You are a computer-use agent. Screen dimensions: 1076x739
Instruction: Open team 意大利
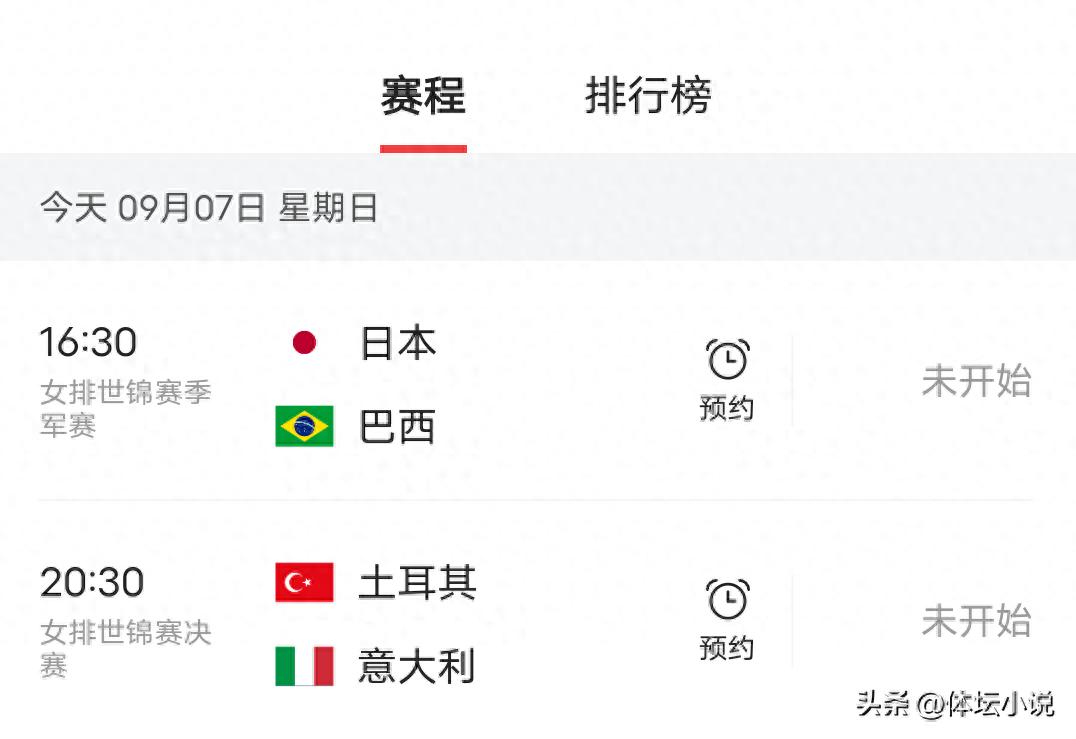417,666
